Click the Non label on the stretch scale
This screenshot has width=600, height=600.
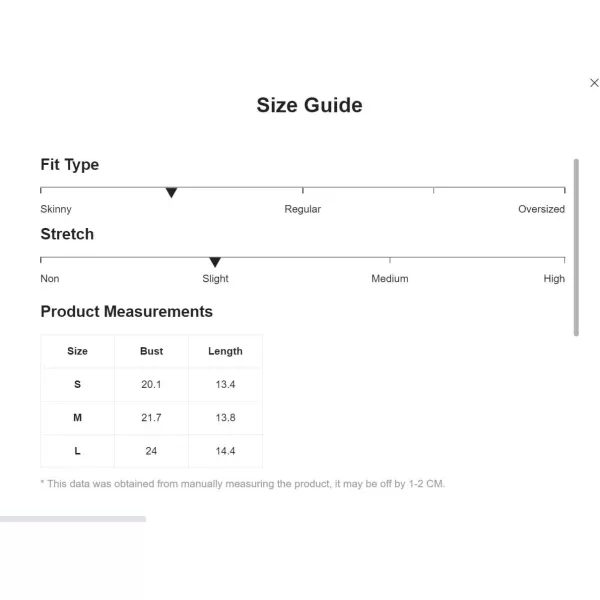50,279
